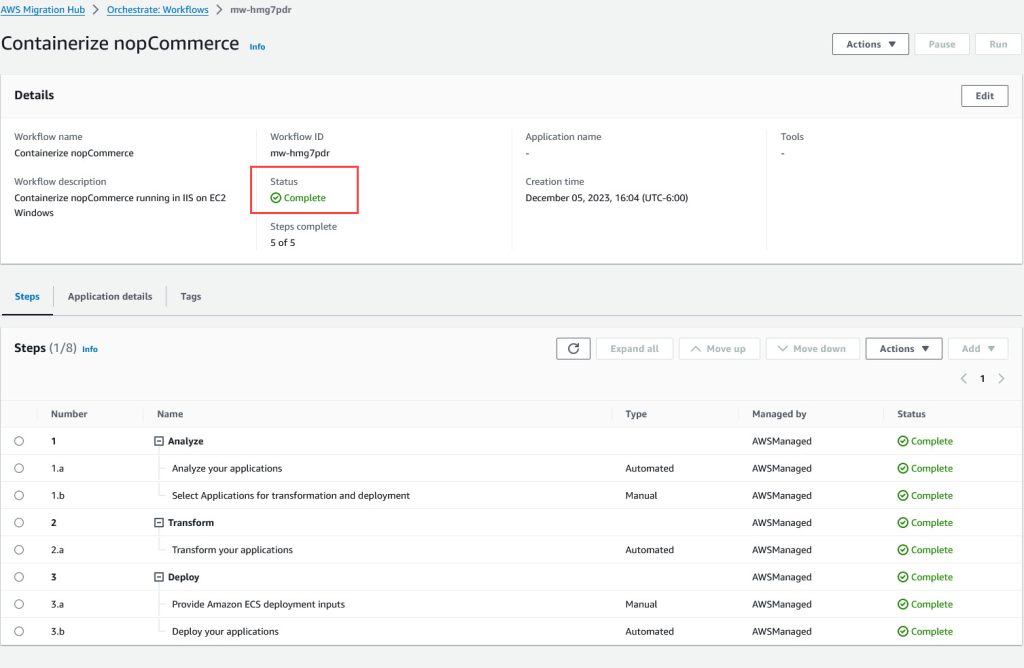
Task: Click the workflow ID value mw-hmg7pdr in Details
Action: (x=300, y=153)
